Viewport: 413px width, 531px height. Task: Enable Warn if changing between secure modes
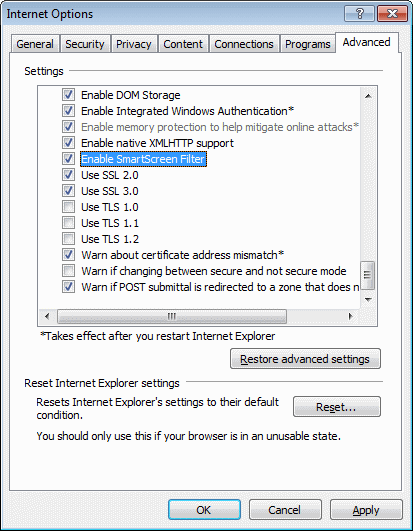(x=68, y=271)
